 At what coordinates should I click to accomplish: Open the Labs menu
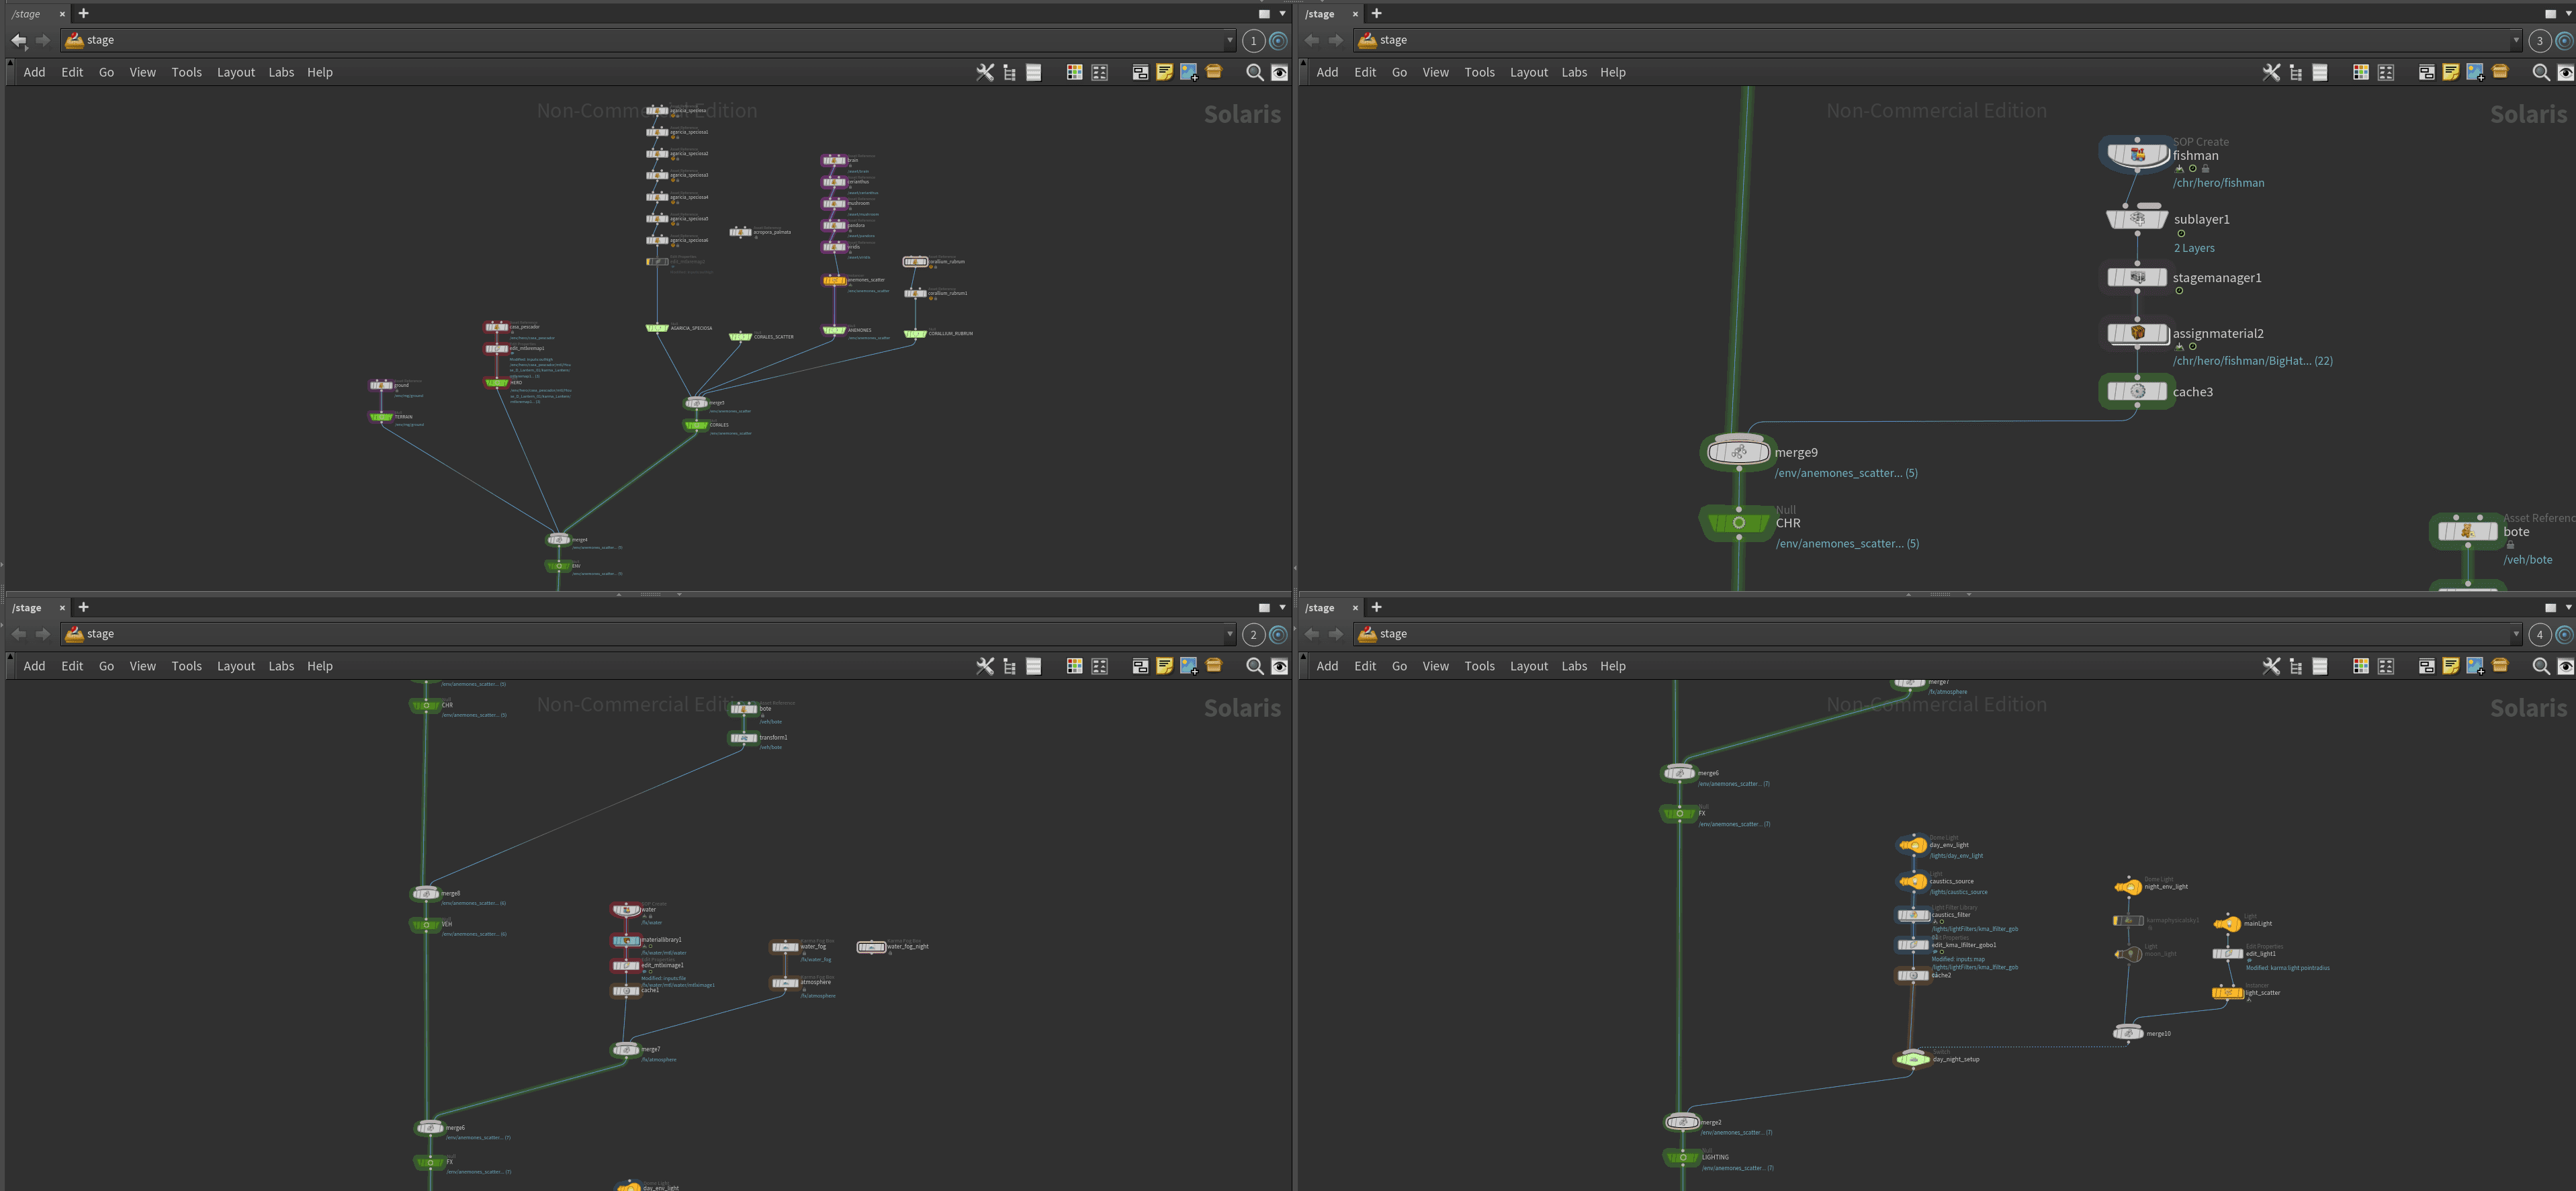[x=281, y=72]
